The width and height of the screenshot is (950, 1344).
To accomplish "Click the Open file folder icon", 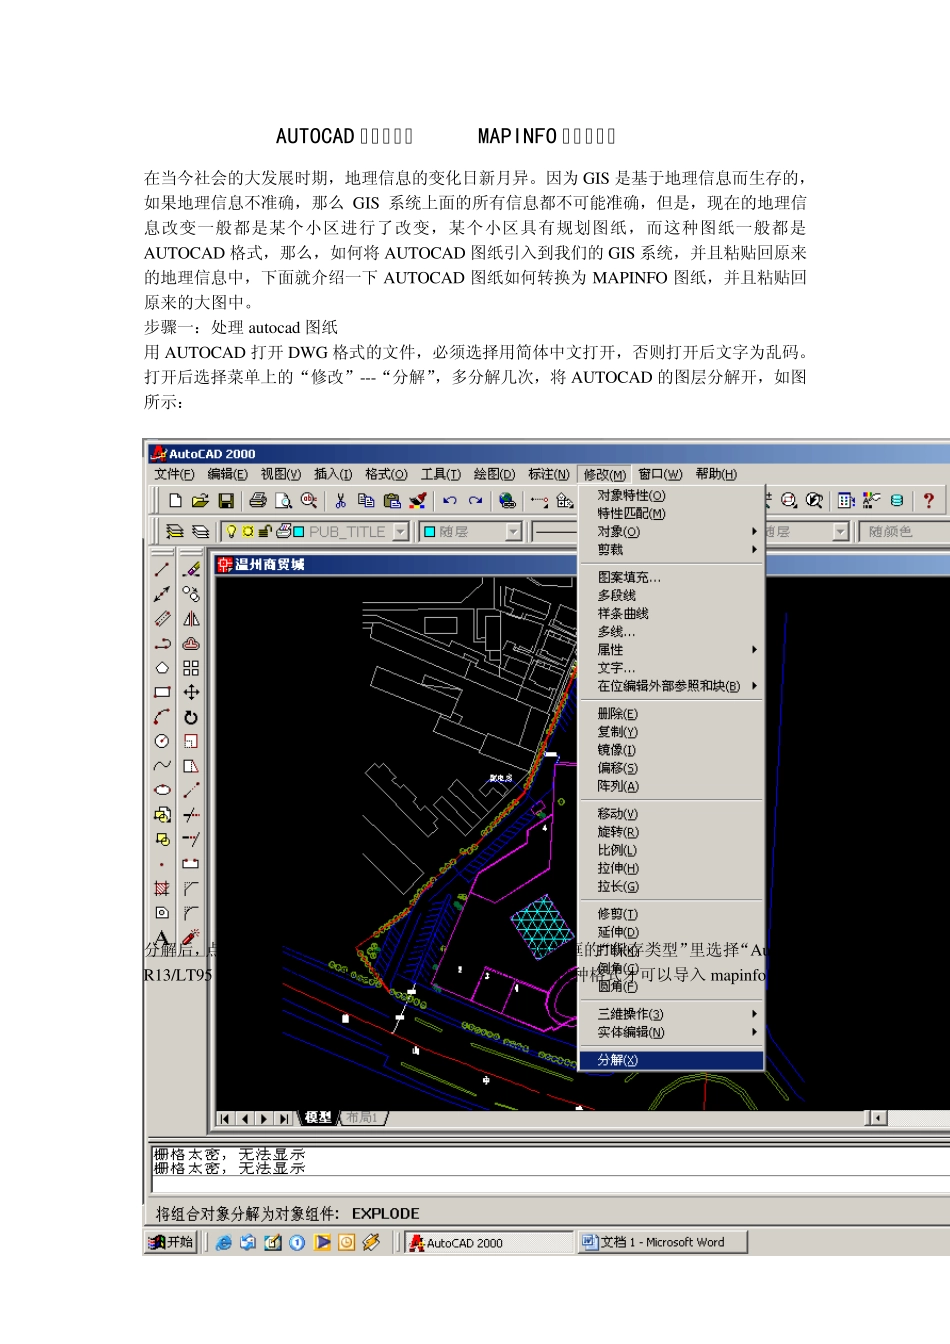I will tap(200, 500).
